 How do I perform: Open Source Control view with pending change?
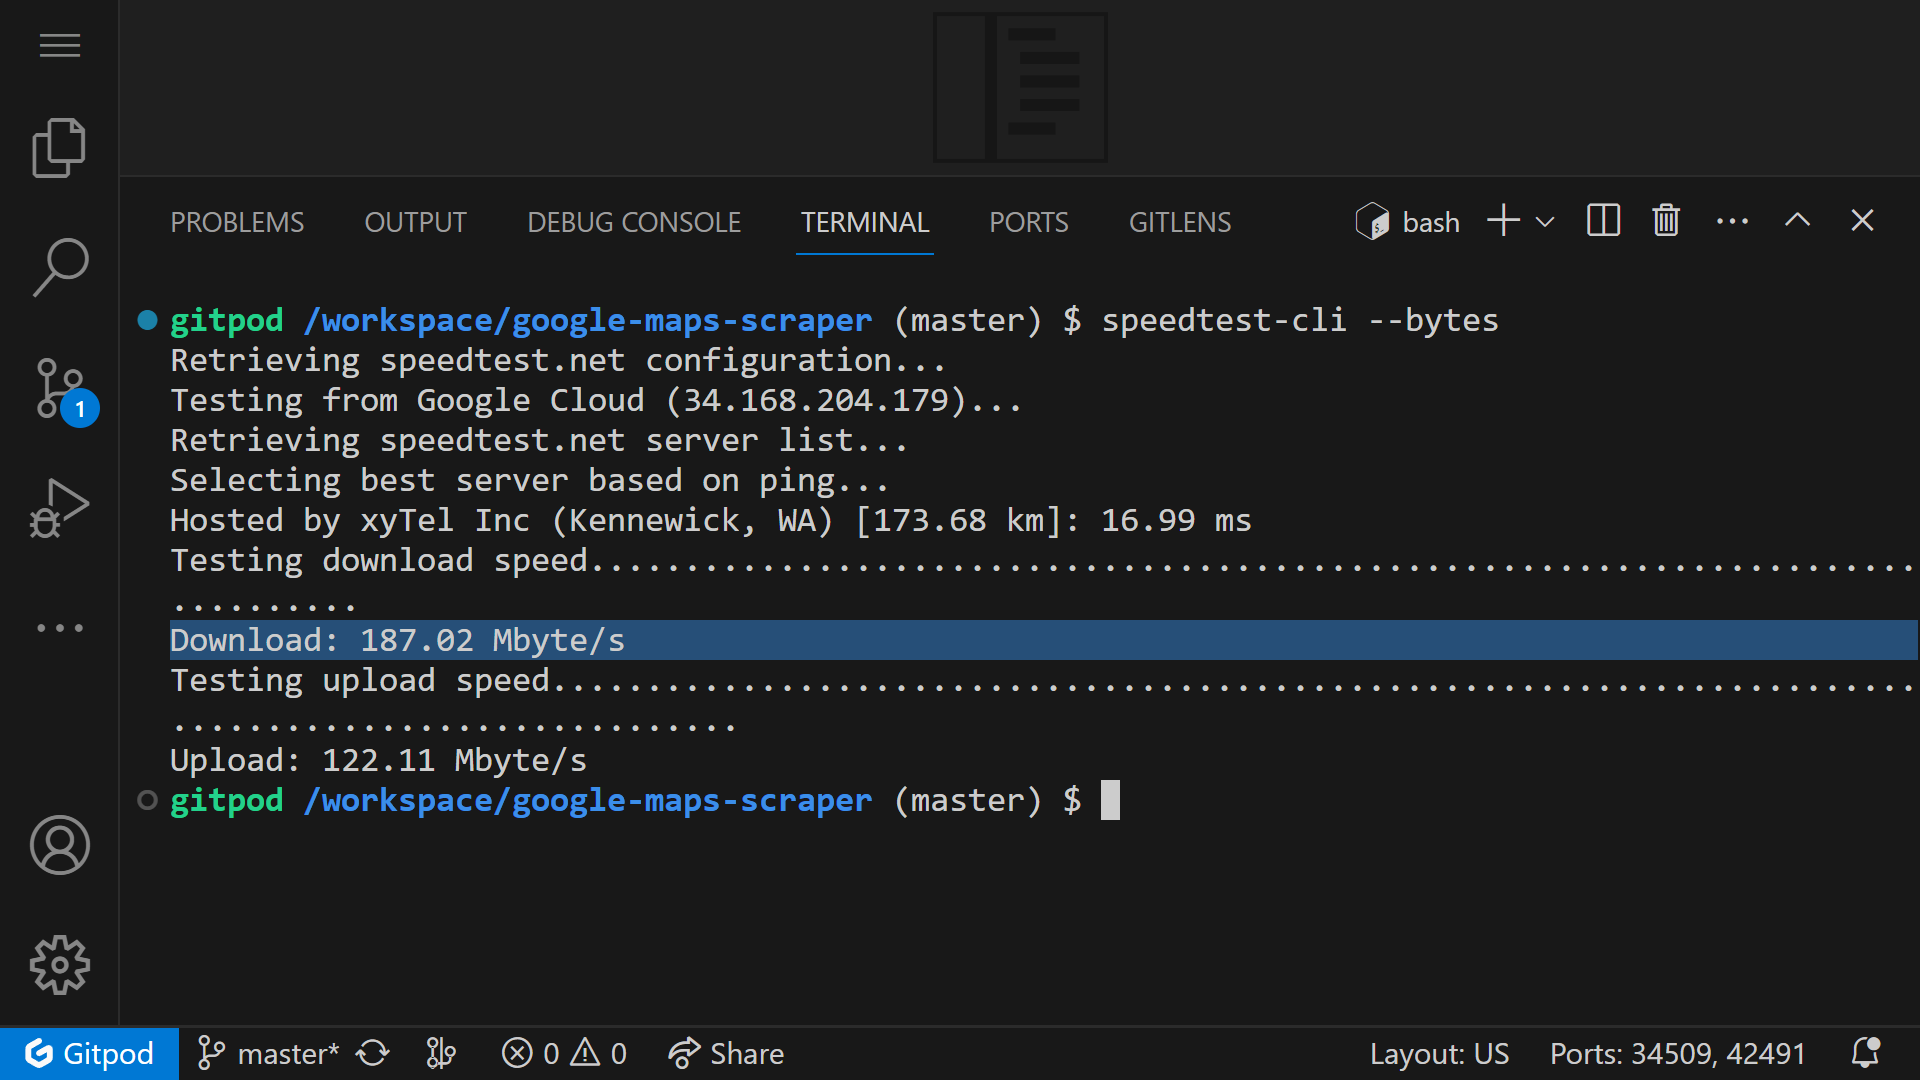point(59,388)
